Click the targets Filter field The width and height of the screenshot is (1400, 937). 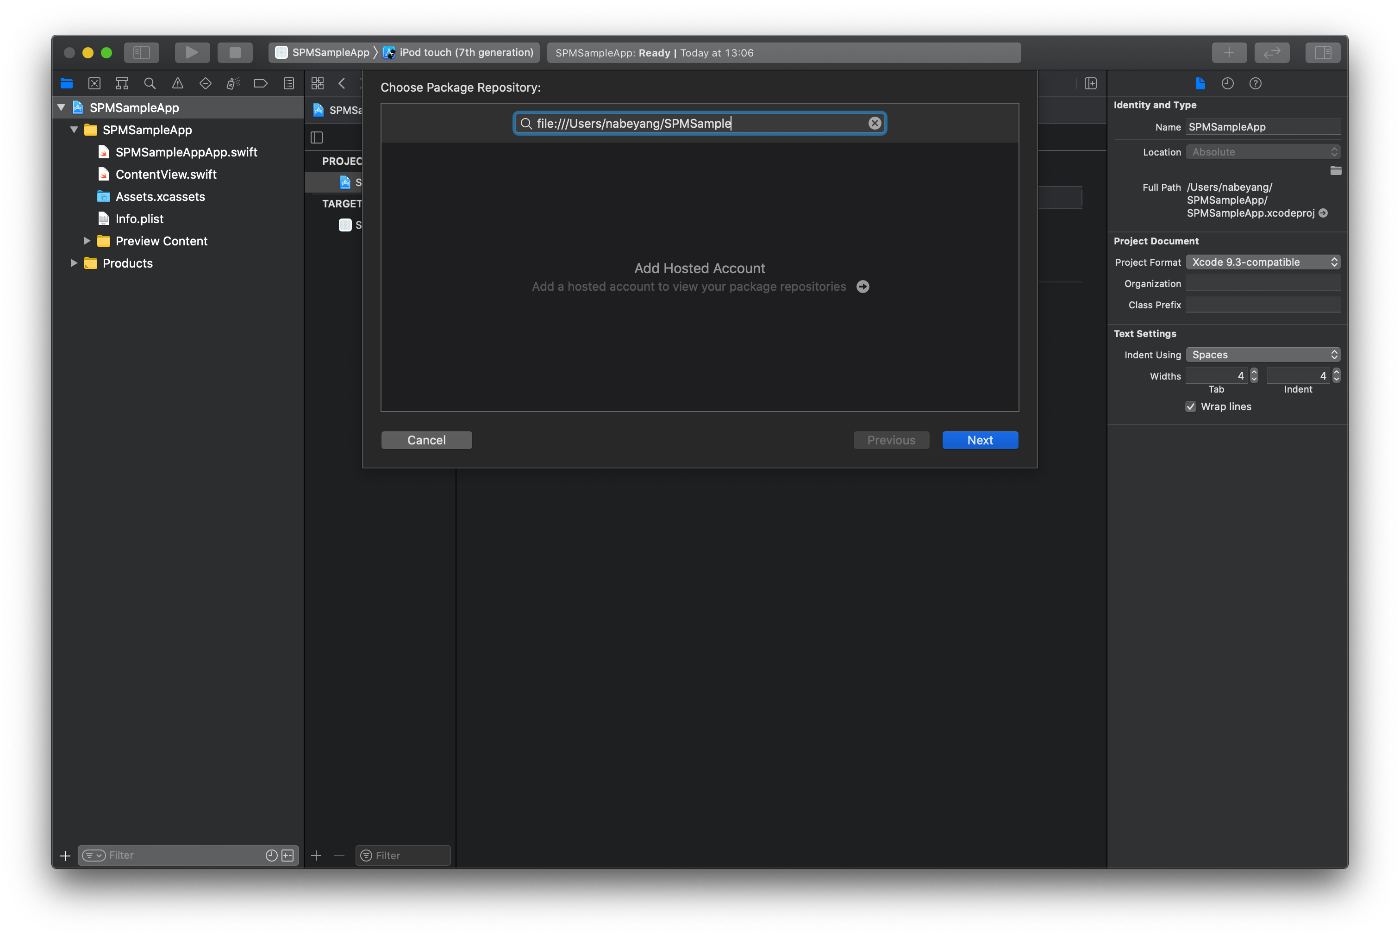403,856
